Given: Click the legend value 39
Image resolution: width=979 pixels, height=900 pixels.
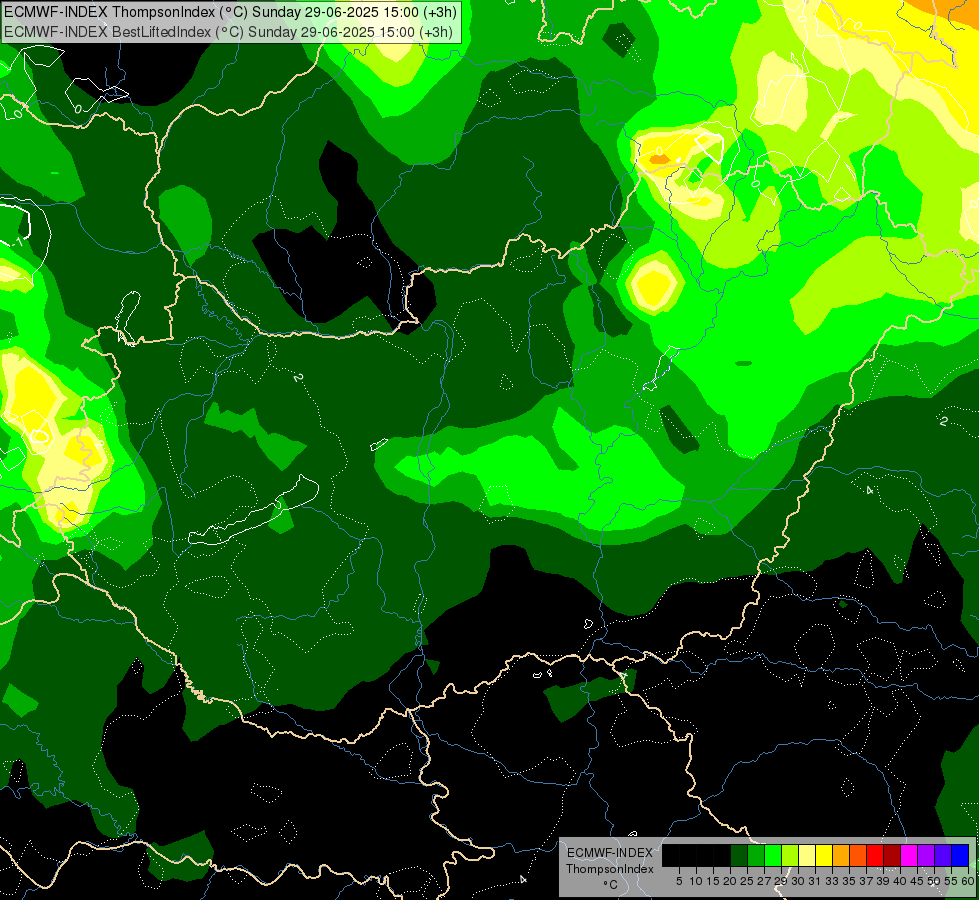Looking at the screenshot, I should coord(883,881).
